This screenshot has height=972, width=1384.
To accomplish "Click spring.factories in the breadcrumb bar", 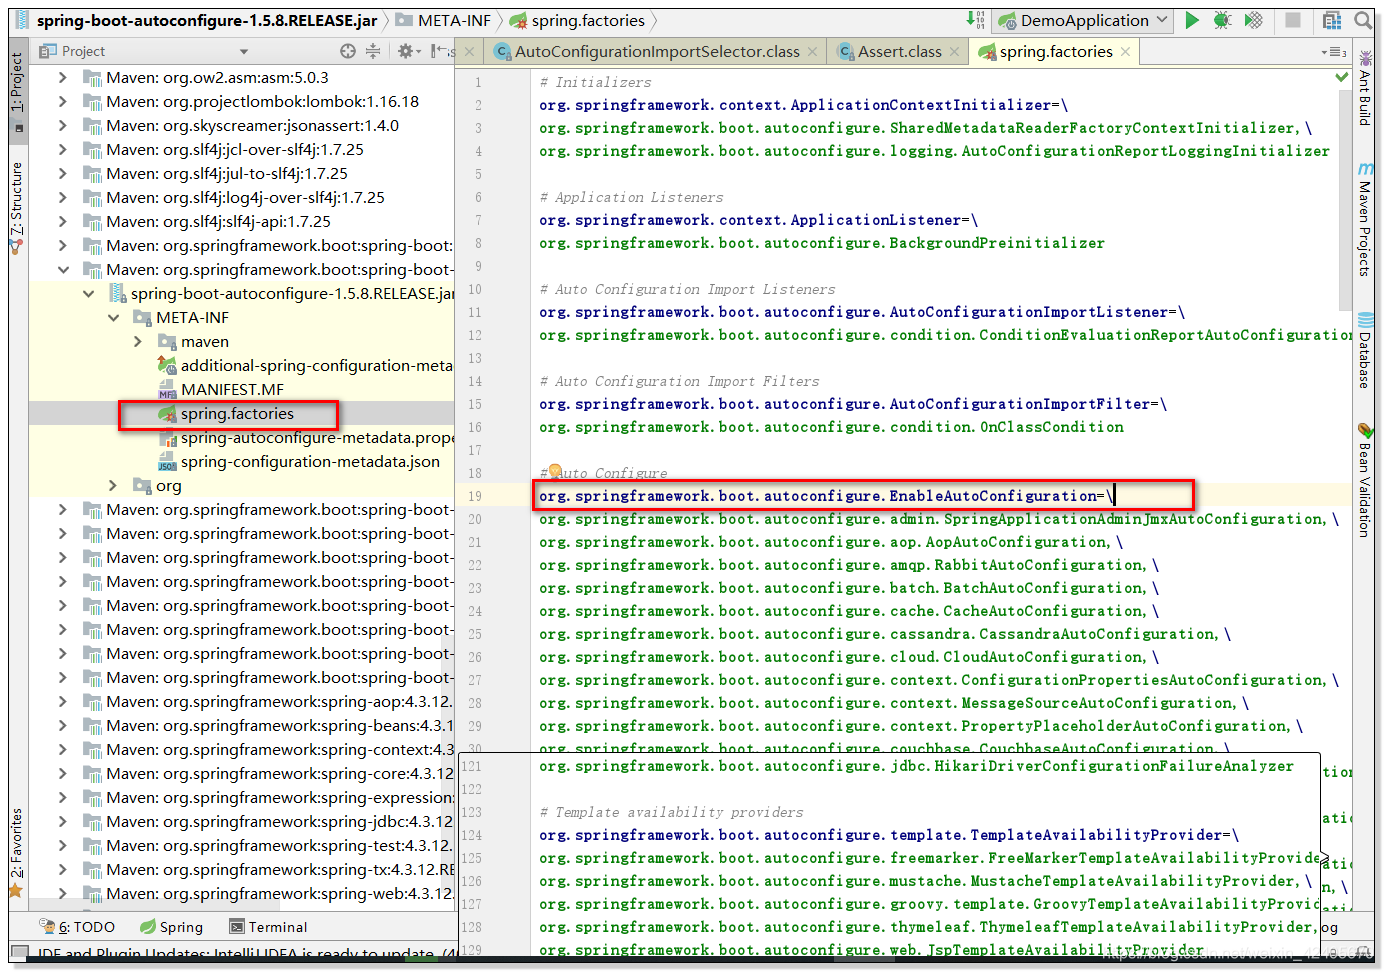I will tap(577, 20).
